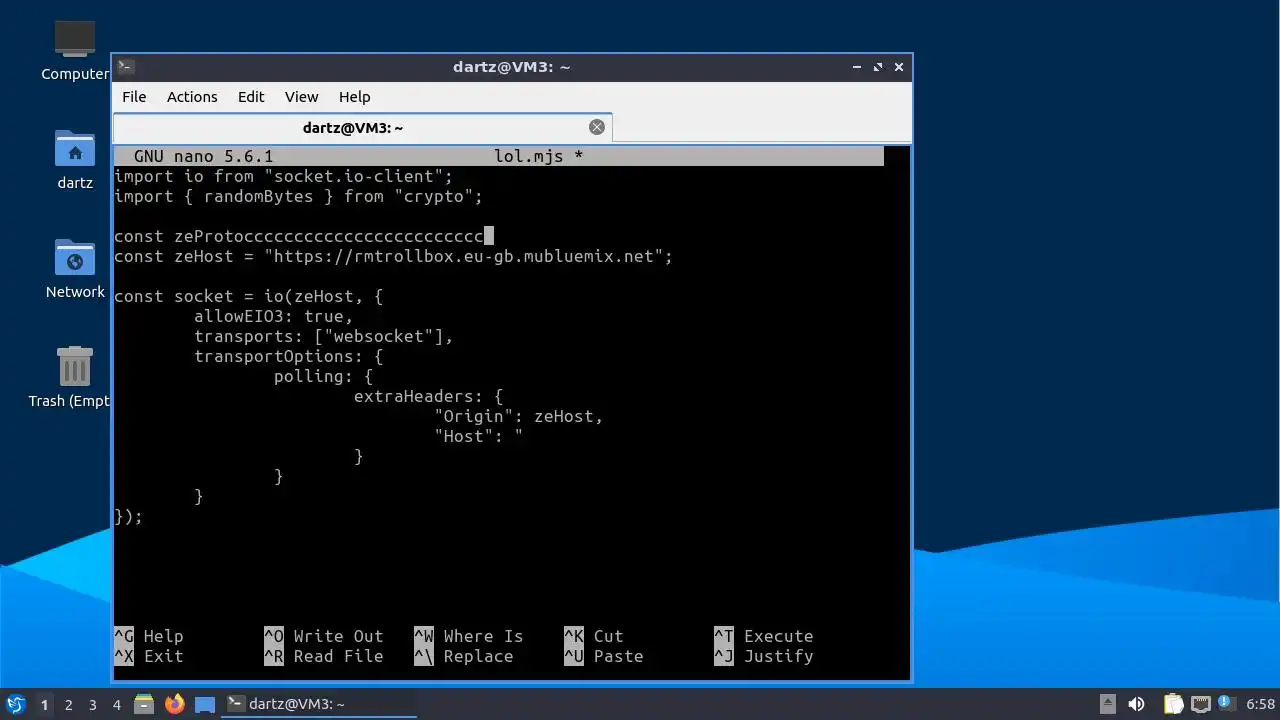
Task: Open the network connection tray icon
Action: (x=1200, y=704)
